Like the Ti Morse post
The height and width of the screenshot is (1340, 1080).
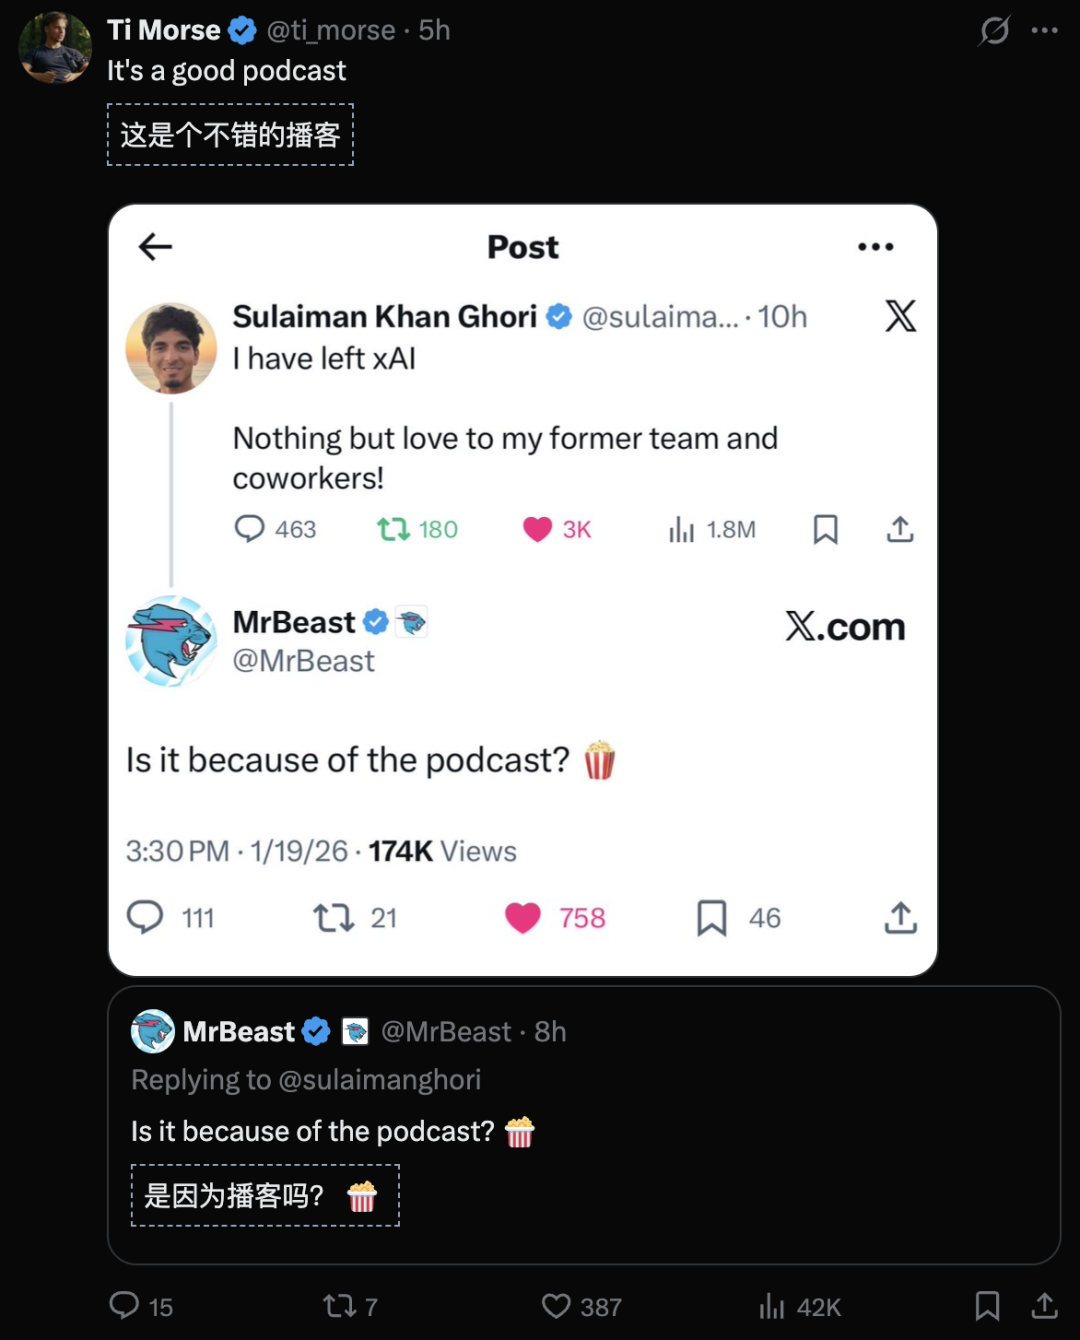[x=556, y=1306]
